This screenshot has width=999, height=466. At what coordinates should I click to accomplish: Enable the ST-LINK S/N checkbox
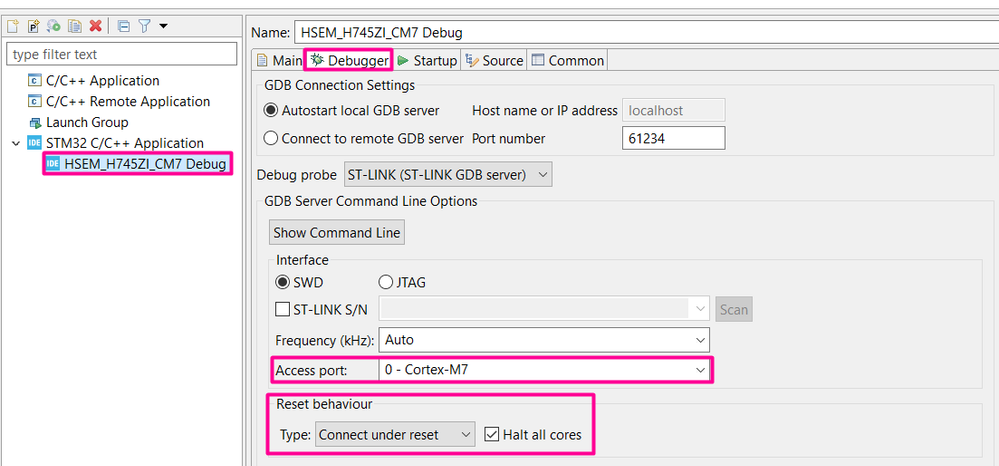pyautogui.click(x=283, y=310)
